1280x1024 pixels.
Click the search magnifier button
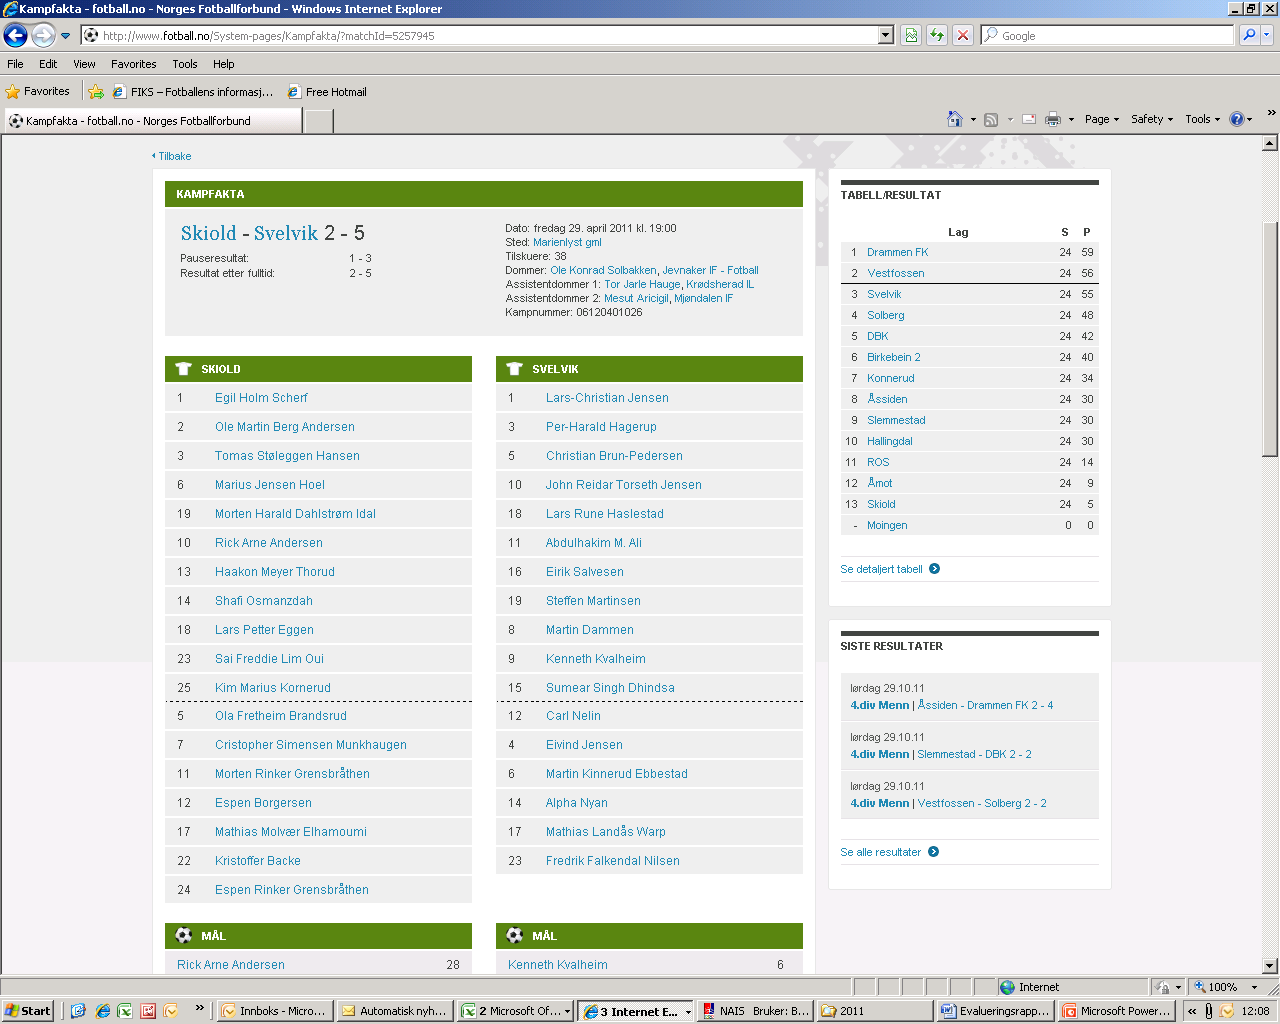pos(1249,35)
